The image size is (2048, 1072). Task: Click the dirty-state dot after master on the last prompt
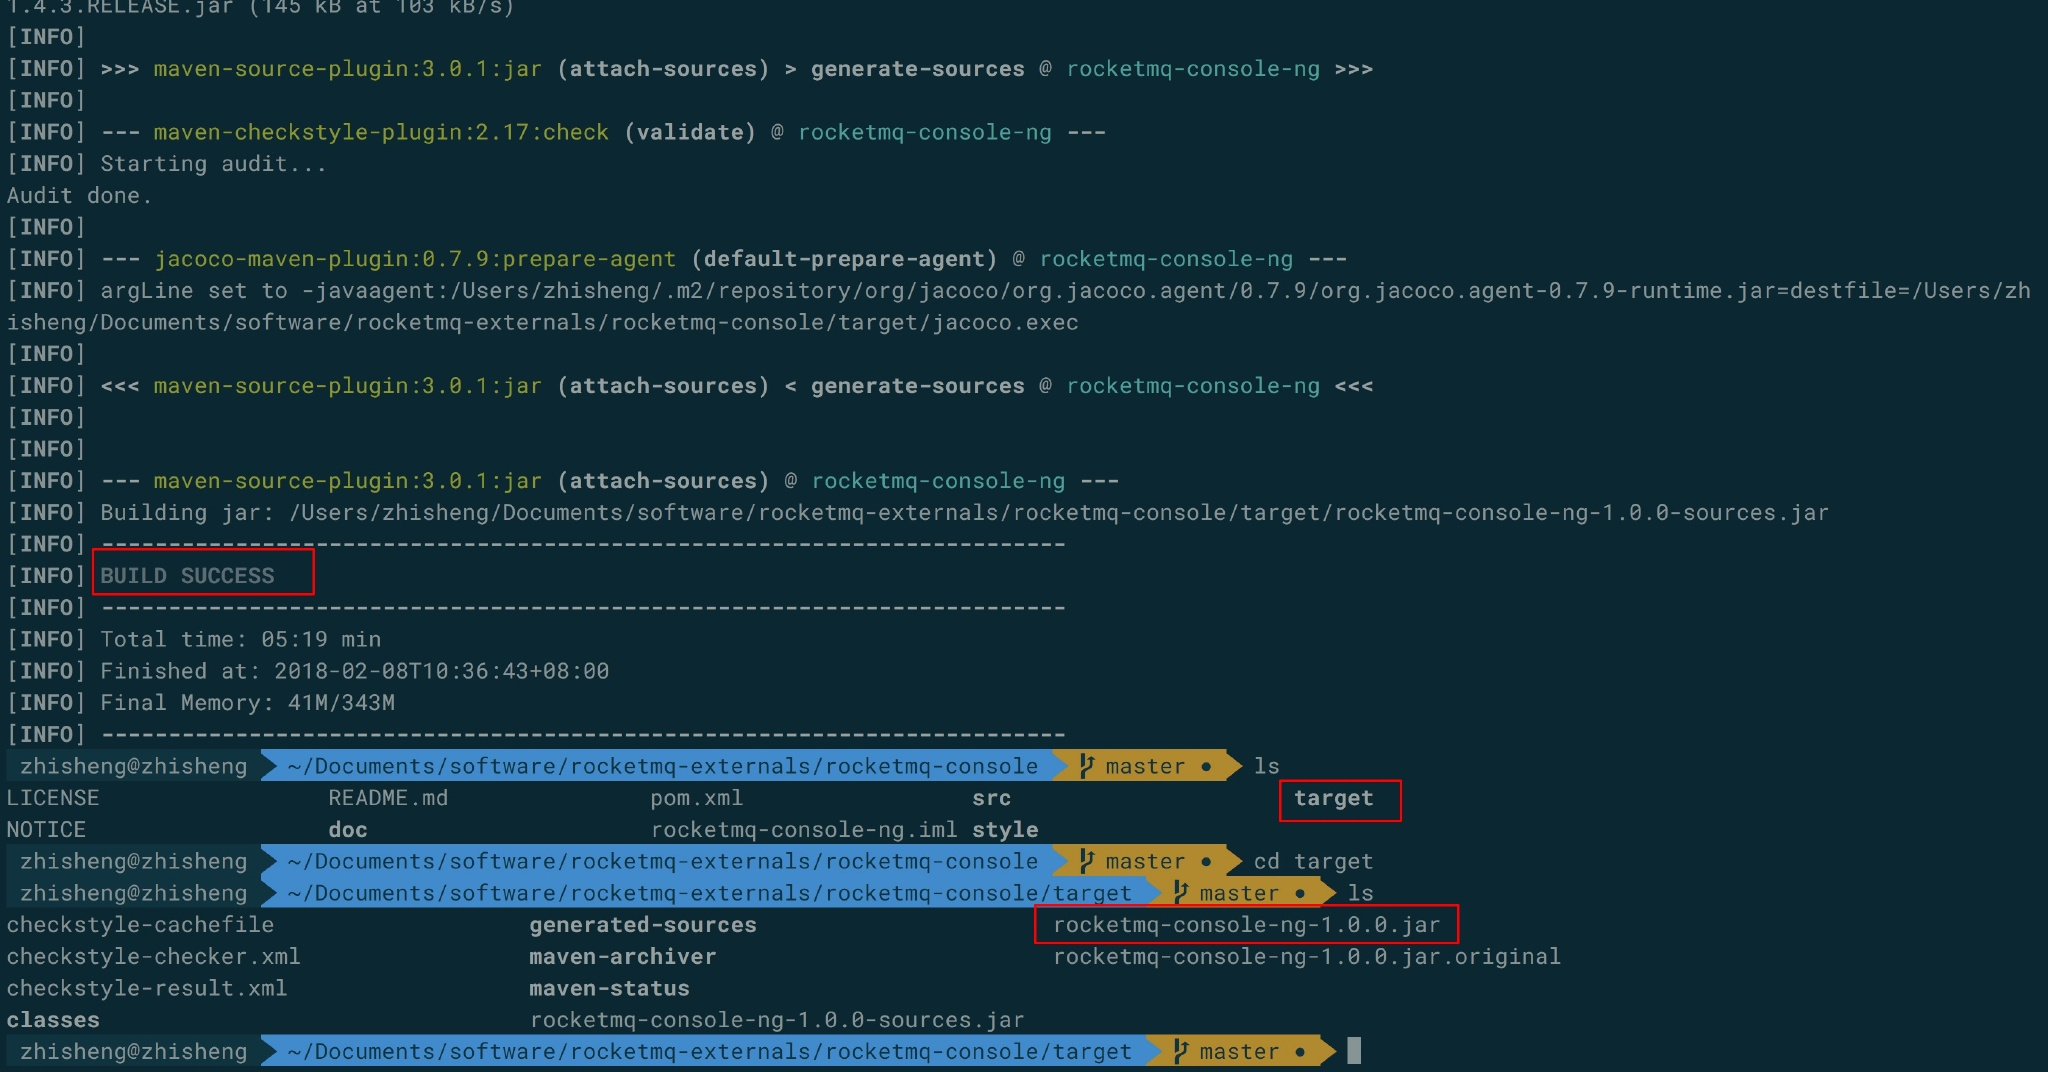pos(1300,1052)
